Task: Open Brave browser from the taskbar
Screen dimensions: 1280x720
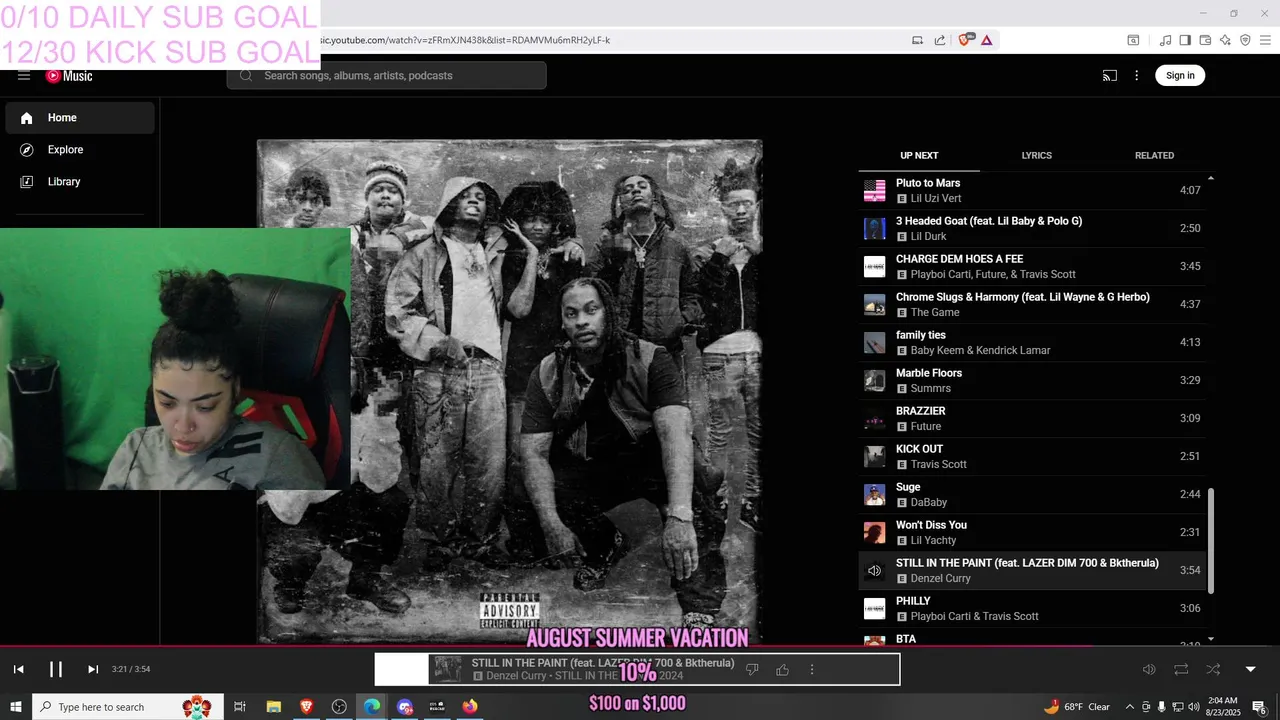Action: [x=306, y=707]
